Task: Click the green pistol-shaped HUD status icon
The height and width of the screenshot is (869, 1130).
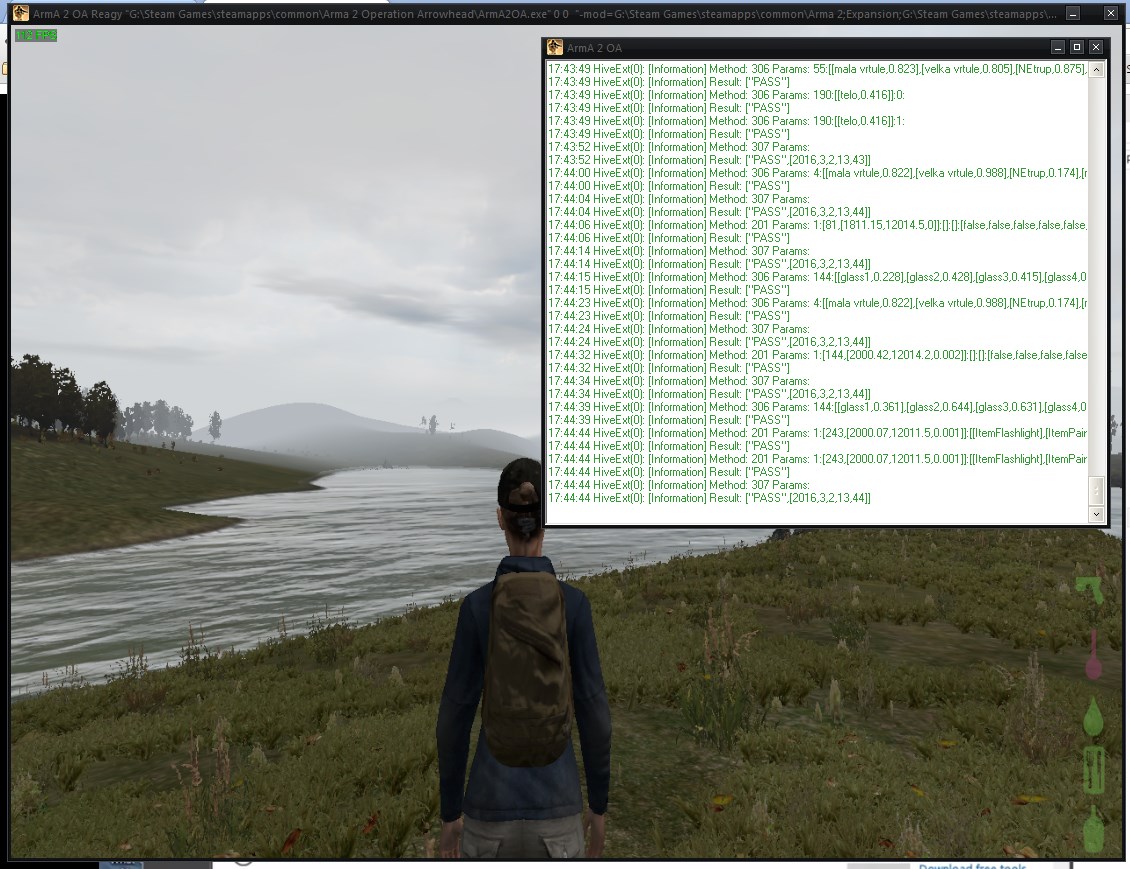Action: (x=1092, y=590)
